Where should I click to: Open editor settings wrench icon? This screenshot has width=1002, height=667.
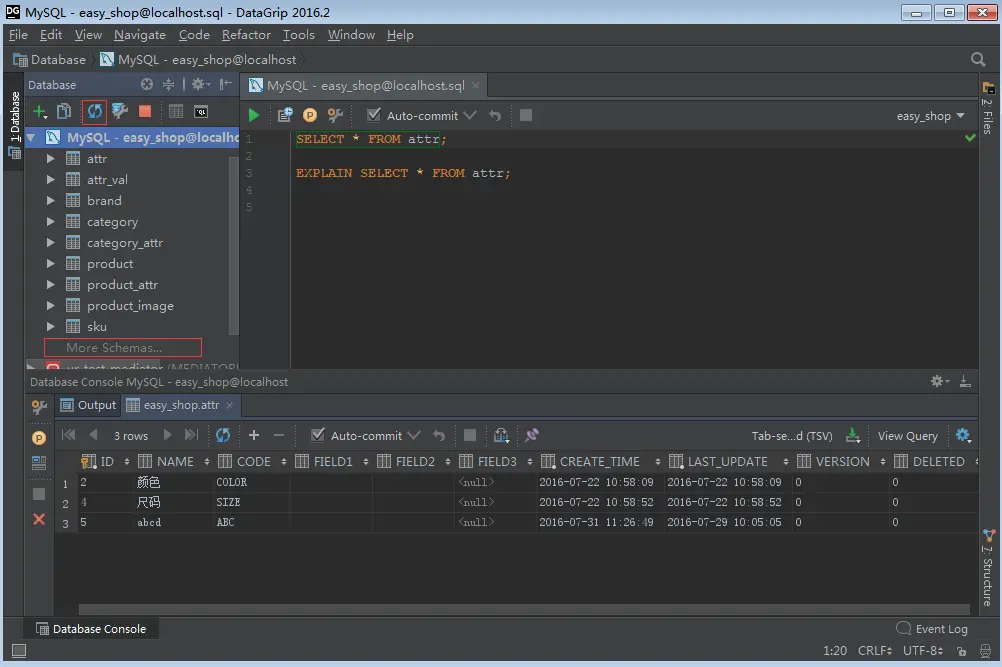[x=335, y=115]
